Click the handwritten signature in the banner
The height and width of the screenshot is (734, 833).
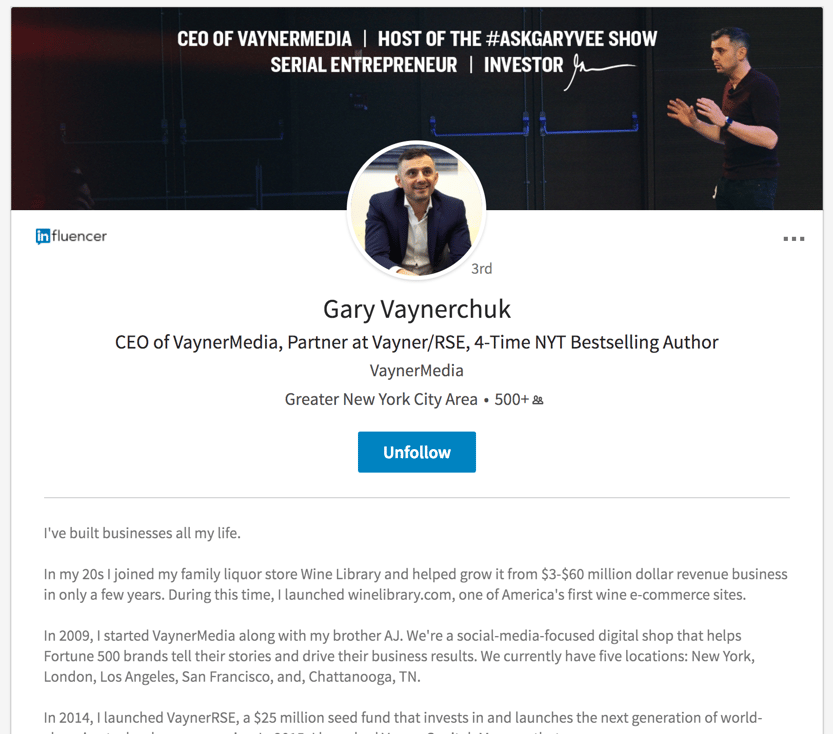(x=600, y=72)
